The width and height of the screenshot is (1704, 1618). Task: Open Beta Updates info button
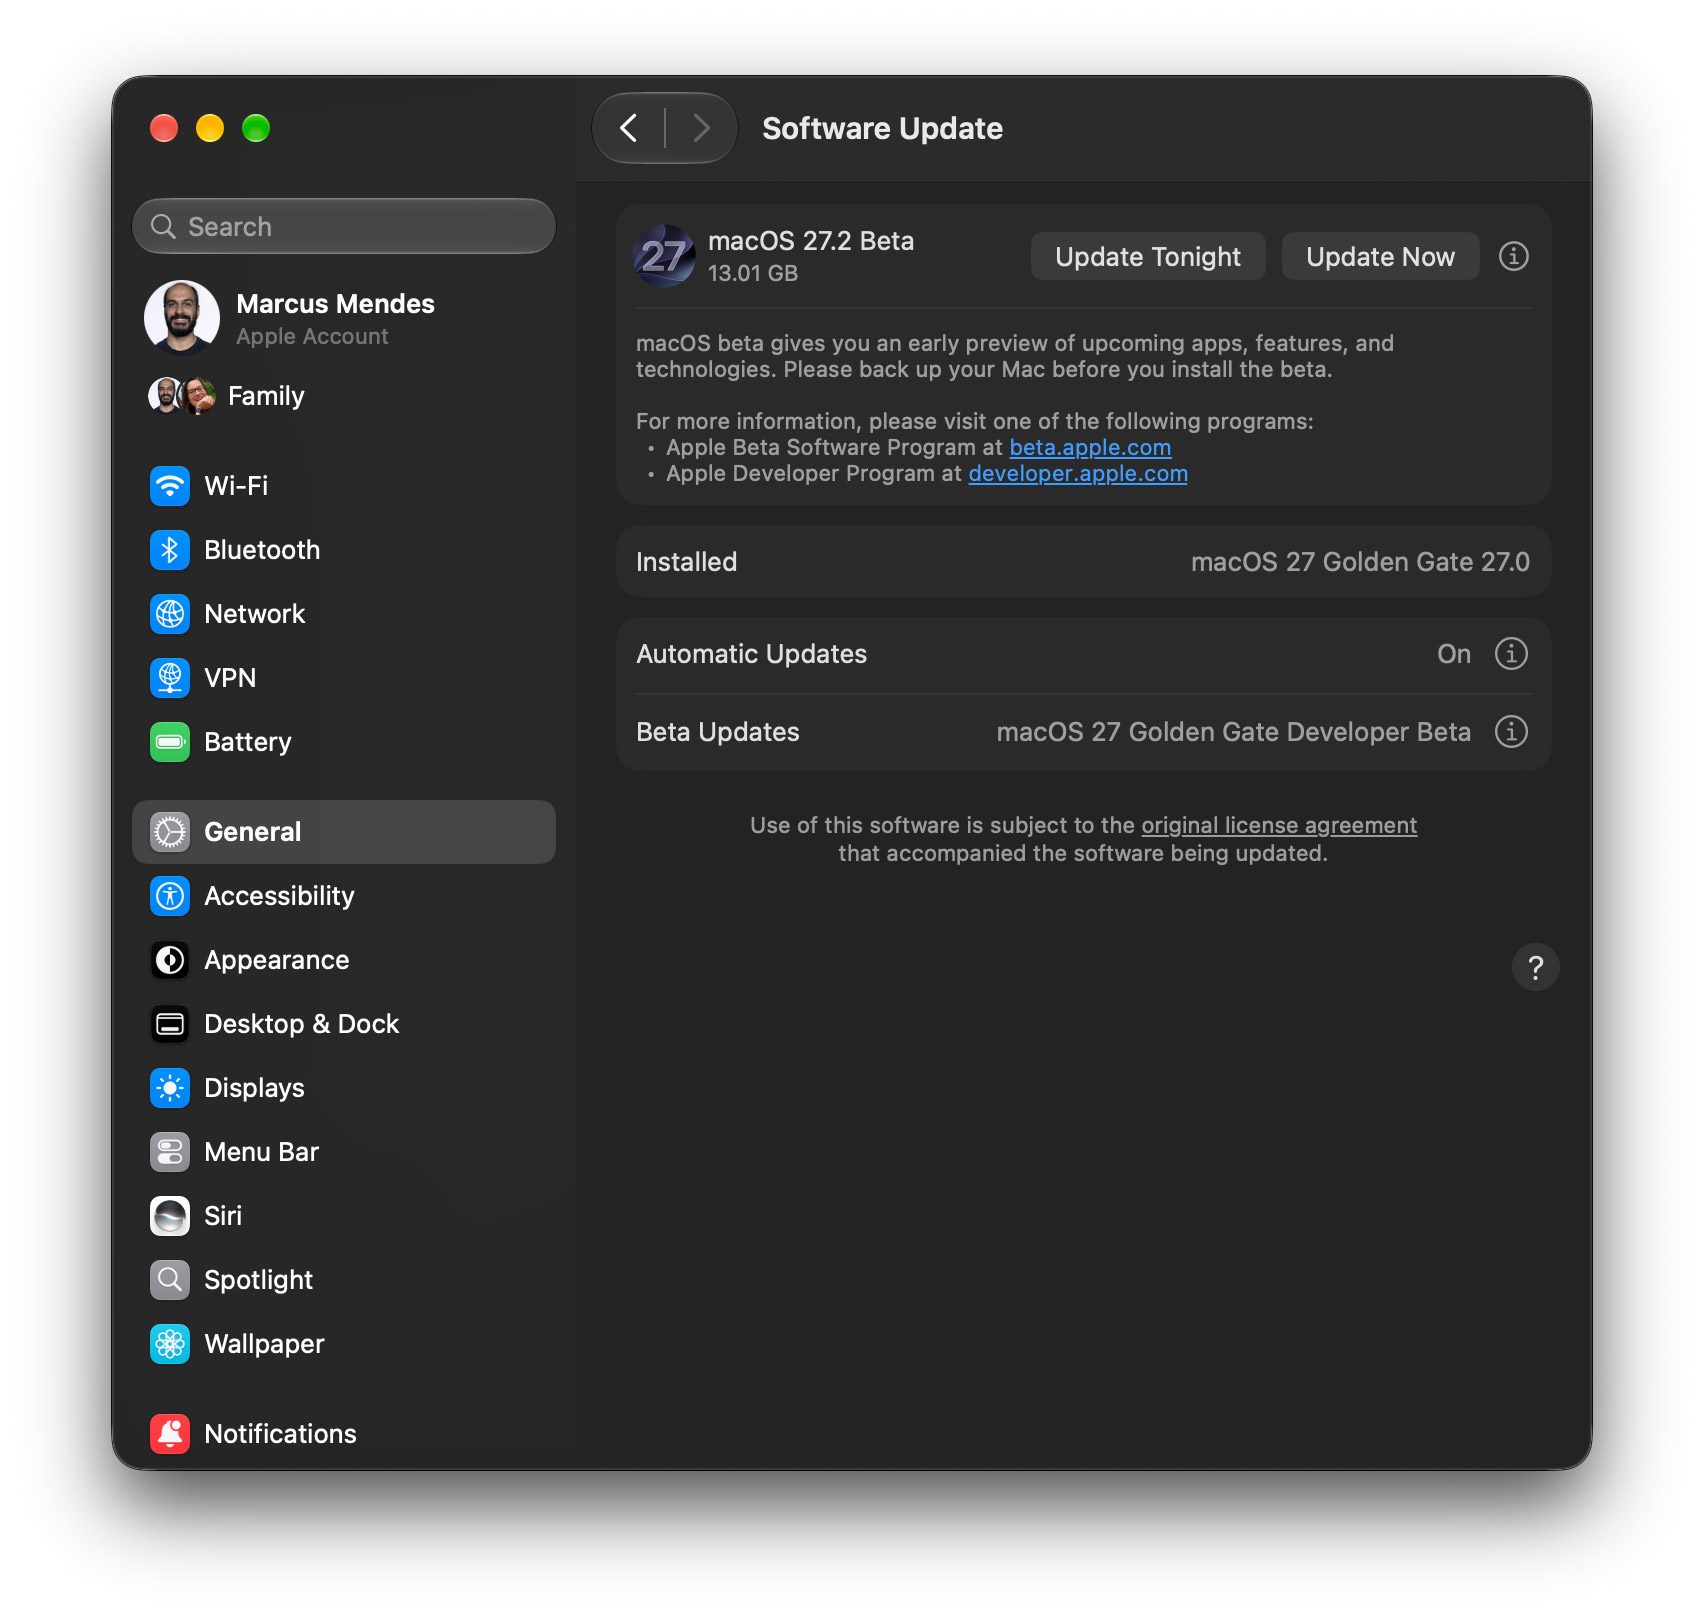pyautogui.click(x=1511, y=731)
